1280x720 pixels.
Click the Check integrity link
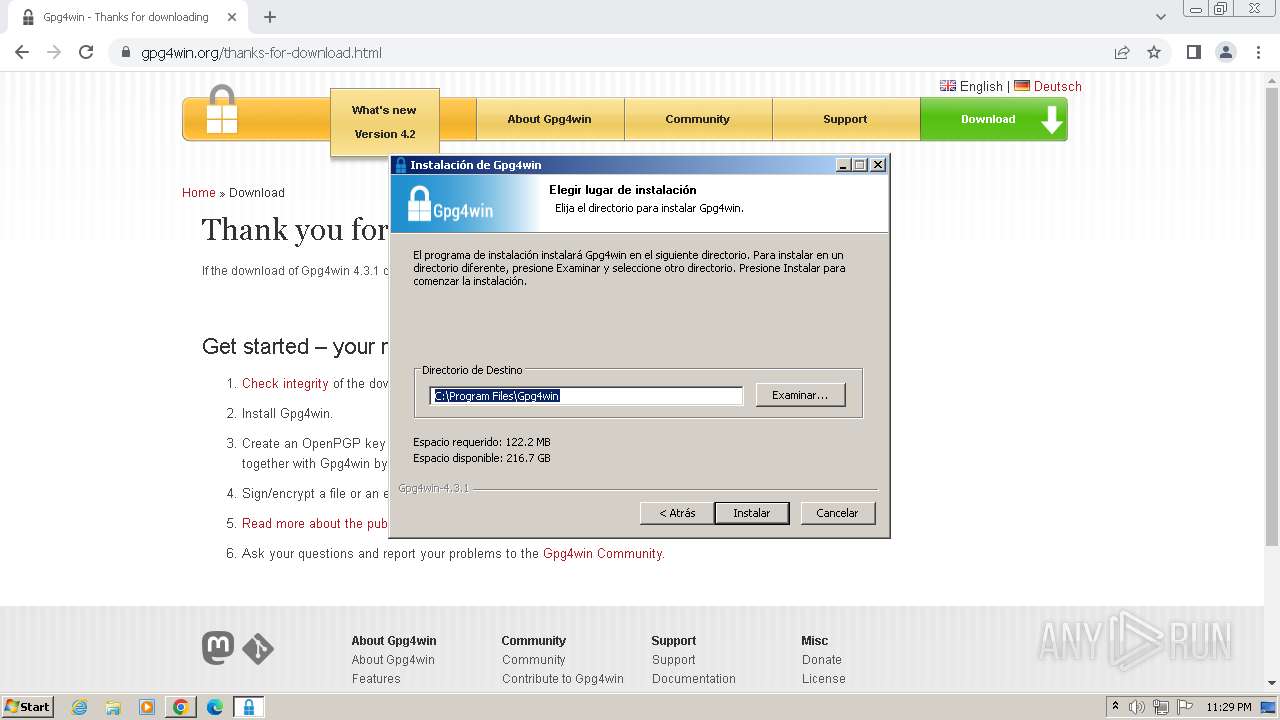[285, 383]
